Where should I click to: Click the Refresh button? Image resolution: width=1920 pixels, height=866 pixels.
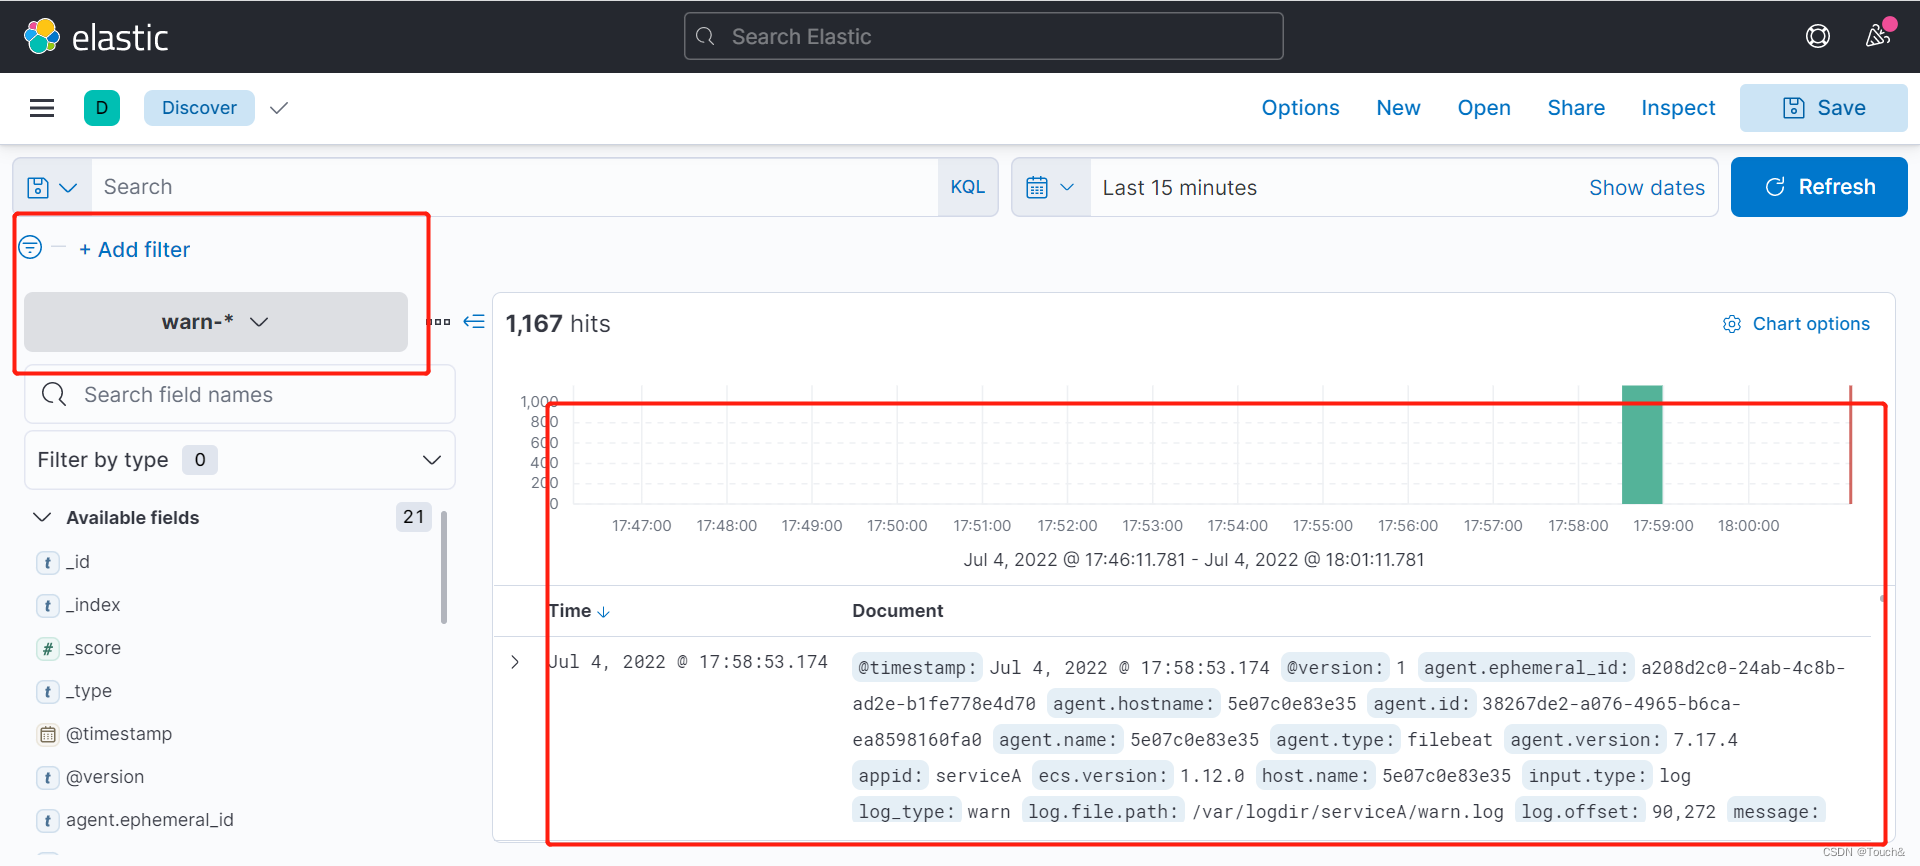(1819, 187)
